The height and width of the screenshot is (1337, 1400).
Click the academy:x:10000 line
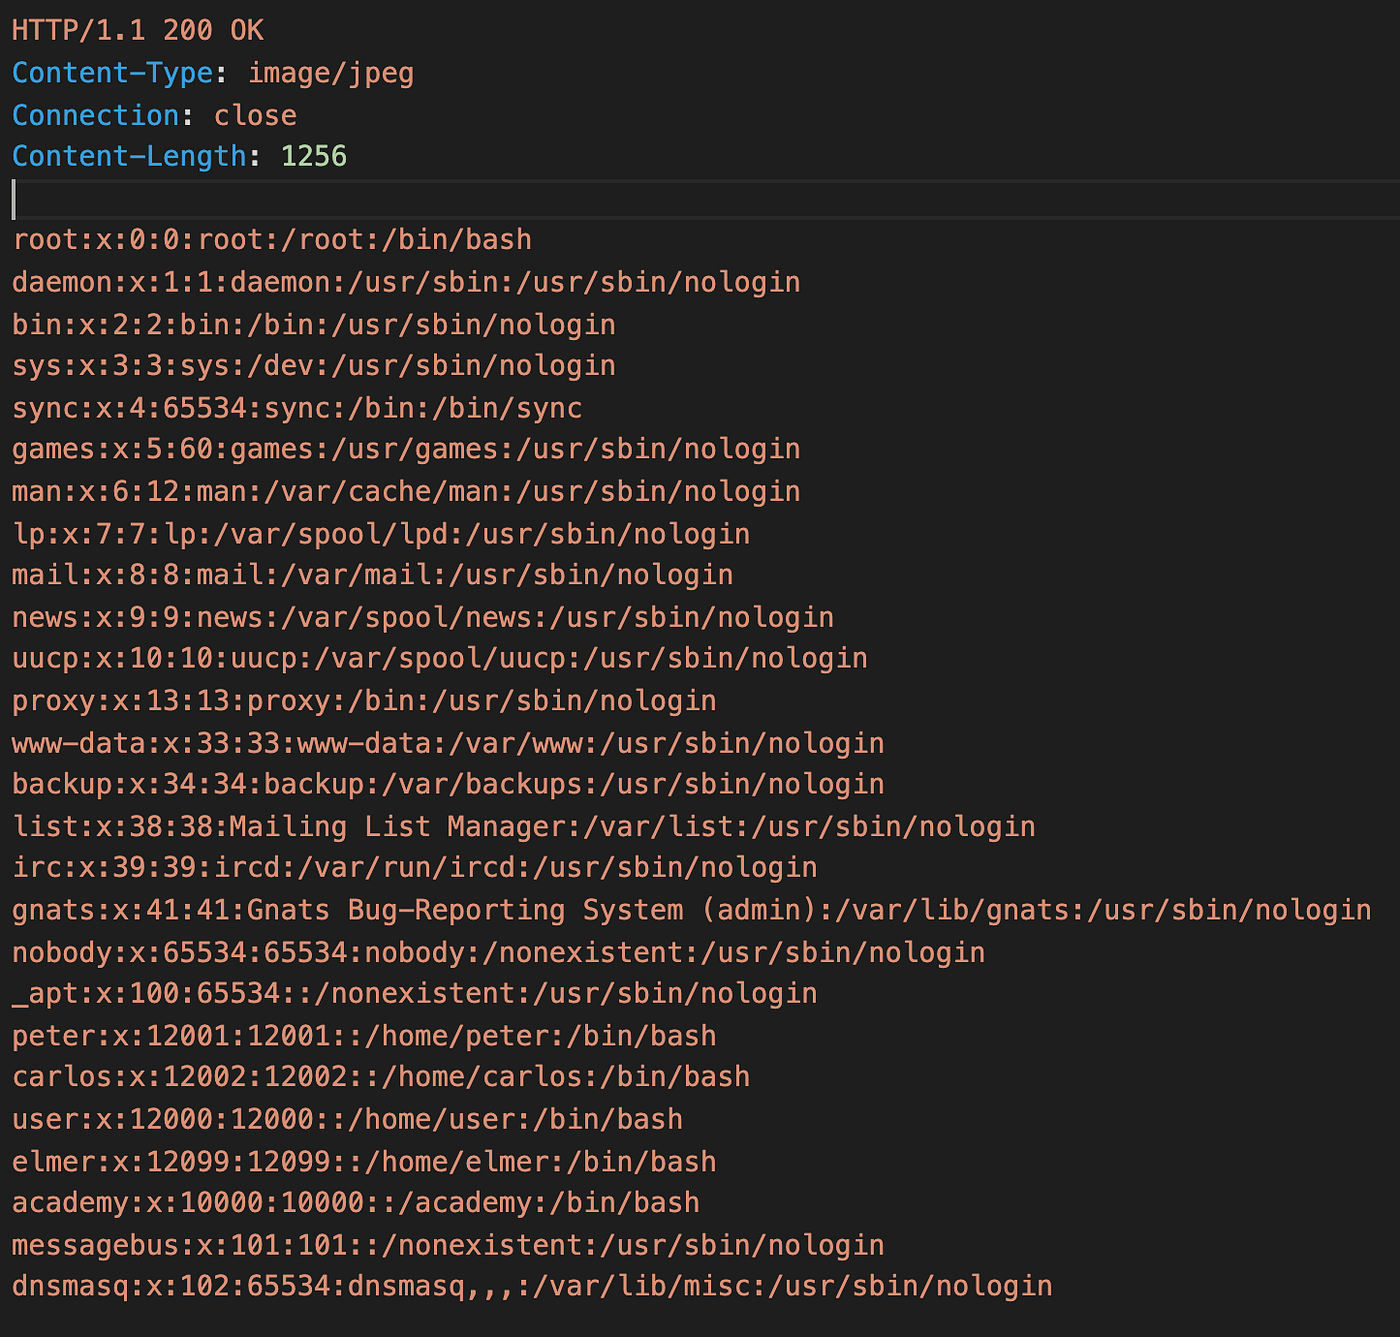coord(356,1203)
